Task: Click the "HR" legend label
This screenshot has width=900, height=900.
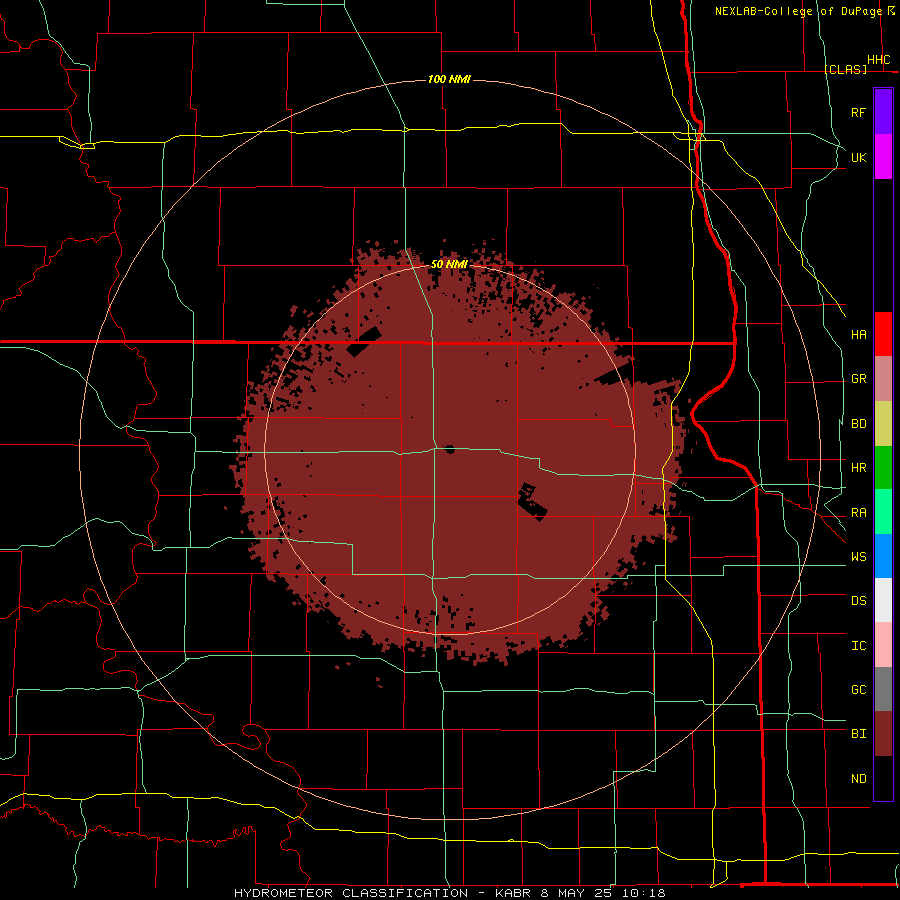Action: point(859,468)
